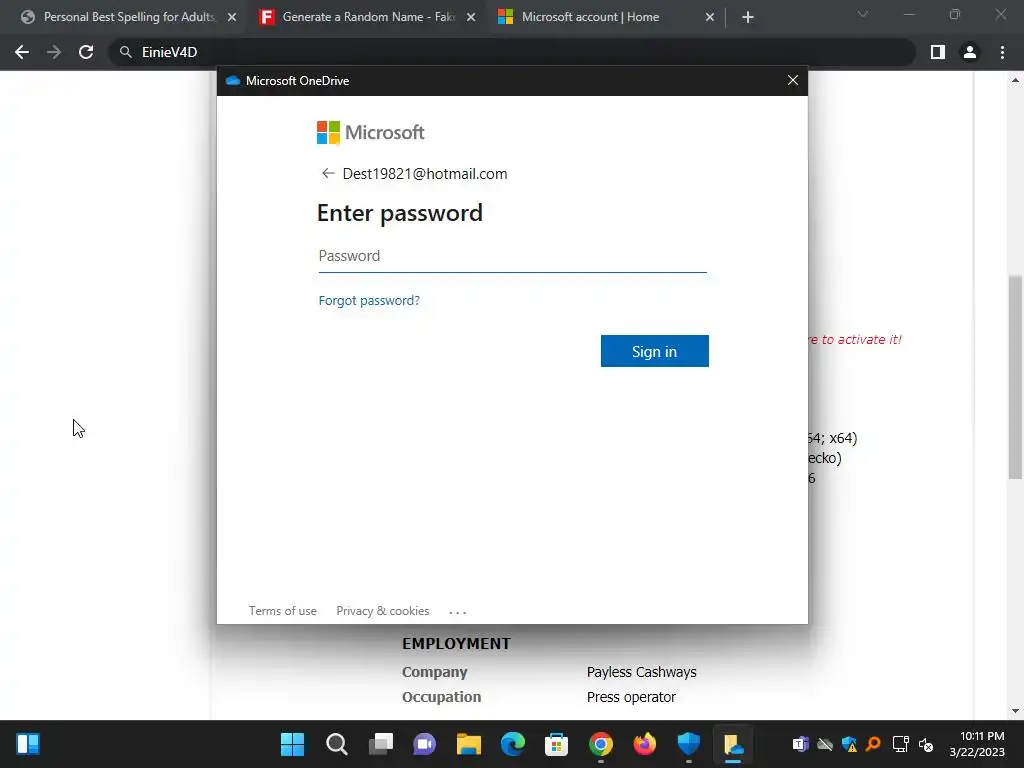Open the Chat app on taskbar
Image resolution: width=1024 pixels, height=768 pixels.
(424, 744)
